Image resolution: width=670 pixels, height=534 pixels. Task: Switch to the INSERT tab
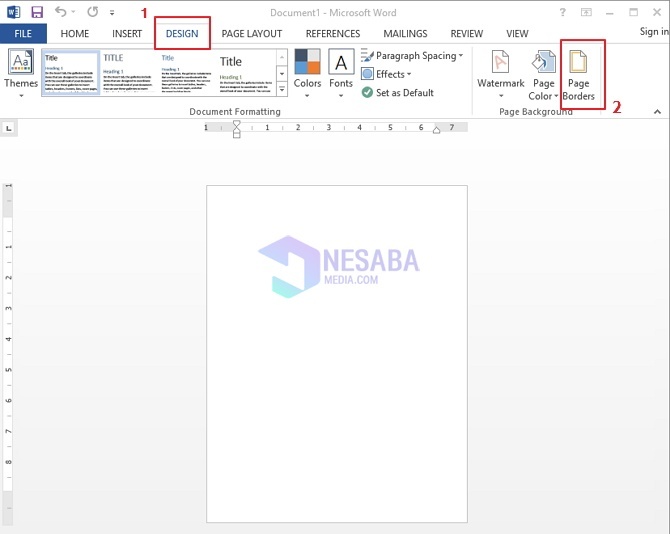point(127,34)
